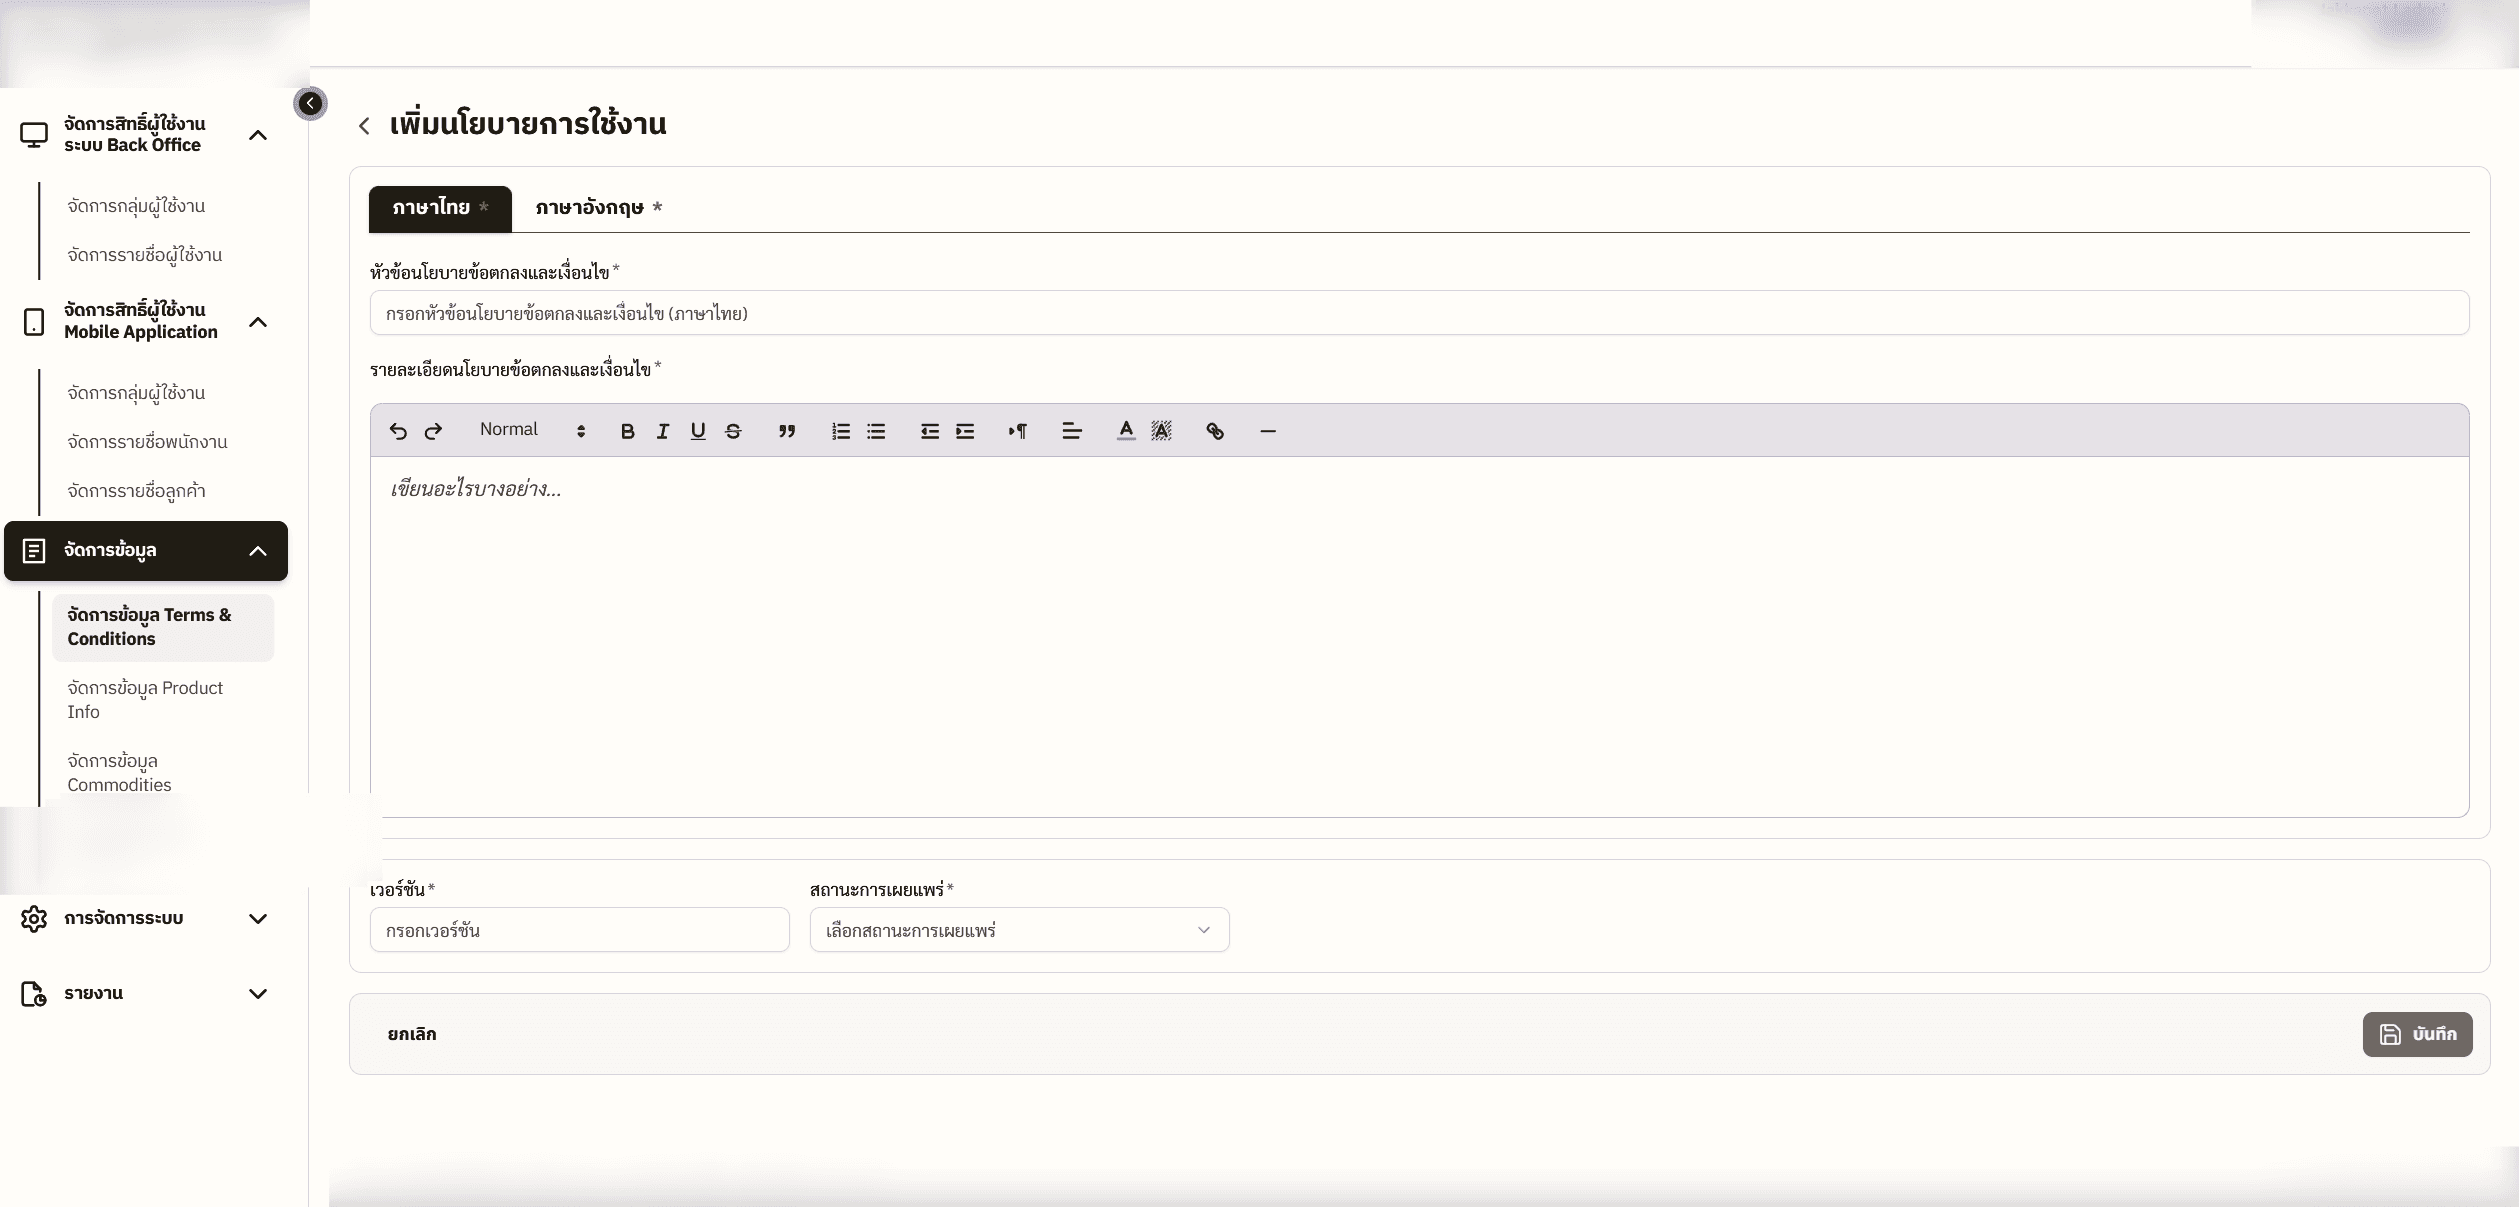Click the เวอร์ชัน version input field
This screenshot has height=1207, width=2519.
coord(579,930)
